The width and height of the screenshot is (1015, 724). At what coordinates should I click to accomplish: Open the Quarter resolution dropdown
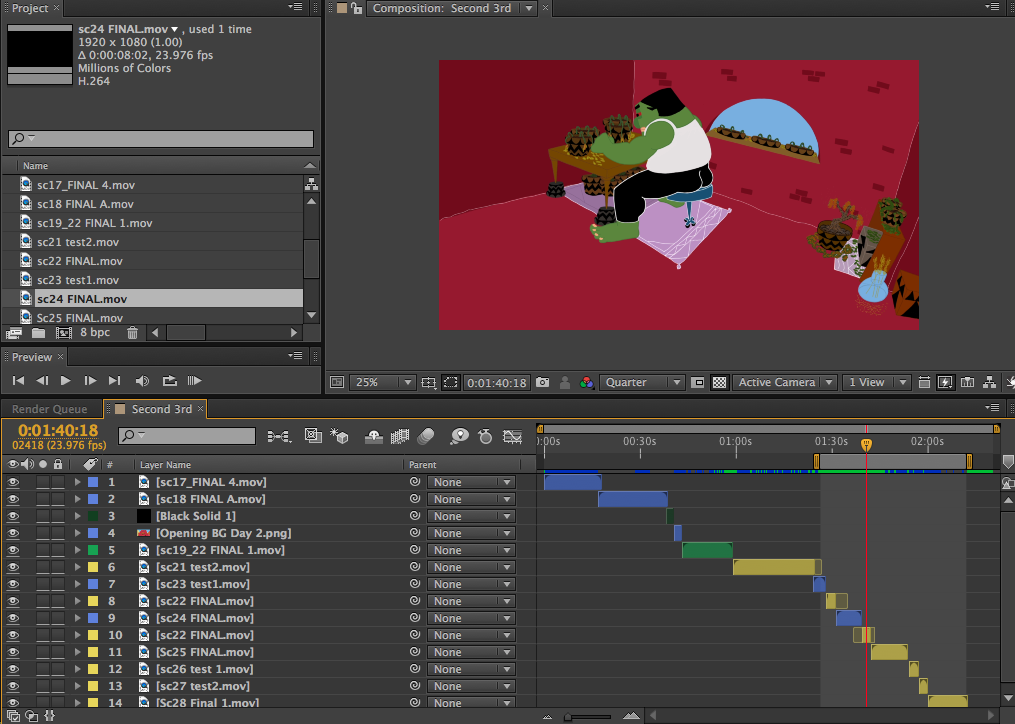pyautogui.click(x=641, y=383)
